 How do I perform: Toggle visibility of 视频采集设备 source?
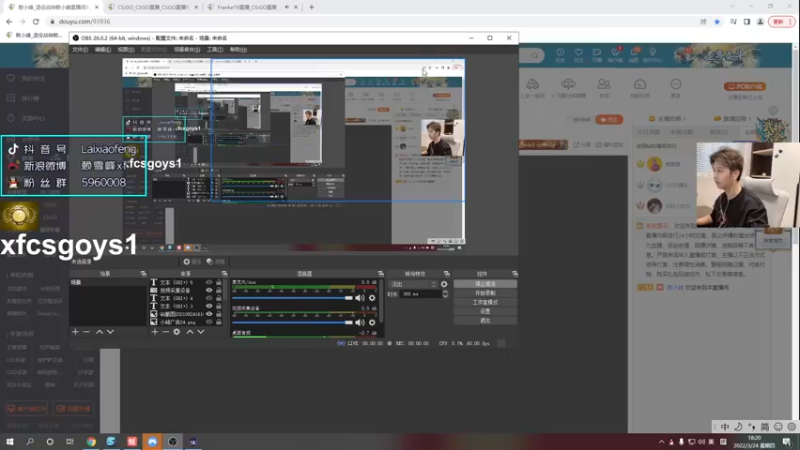point(209,290)
